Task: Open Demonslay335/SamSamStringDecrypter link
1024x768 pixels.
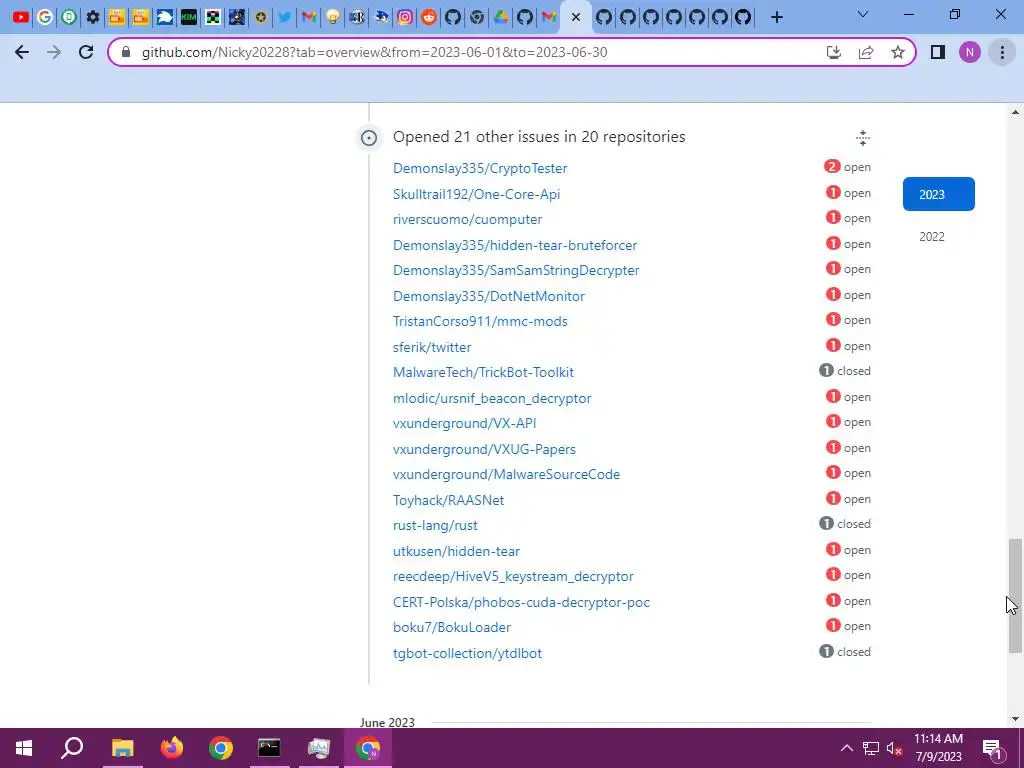Action: 516,270
